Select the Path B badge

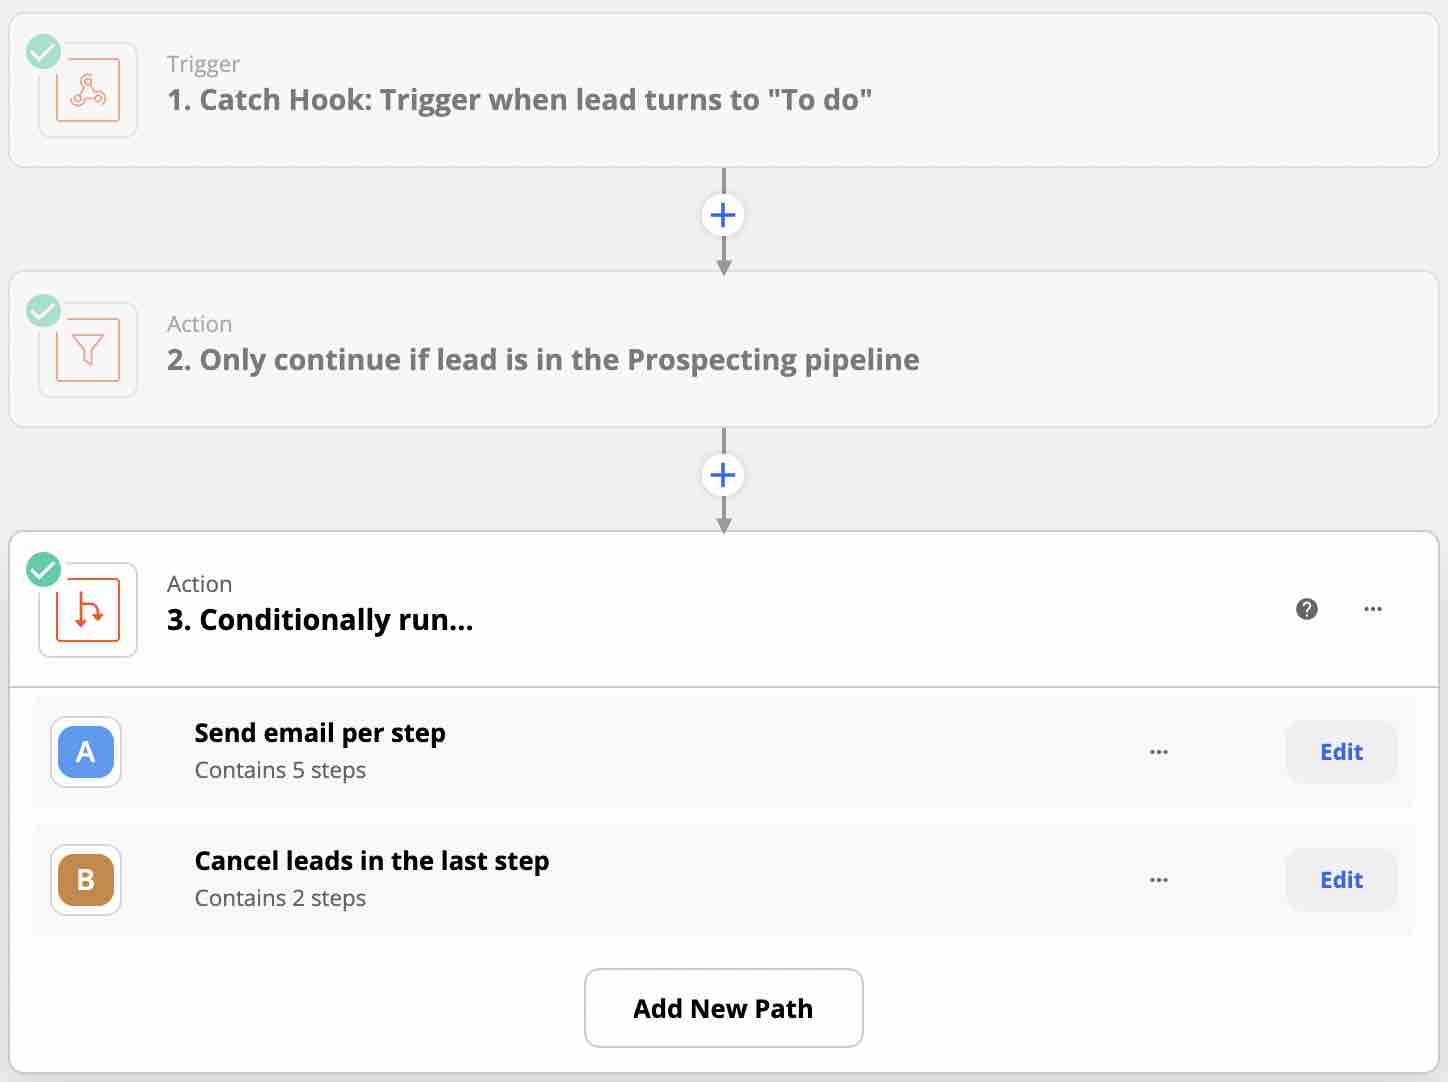[x=86, y=880]
